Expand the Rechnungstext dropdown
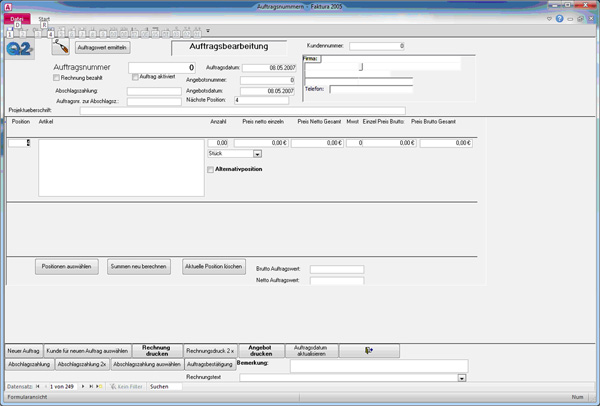The height and width of the screenshot is (406, 600). point(462,378)
